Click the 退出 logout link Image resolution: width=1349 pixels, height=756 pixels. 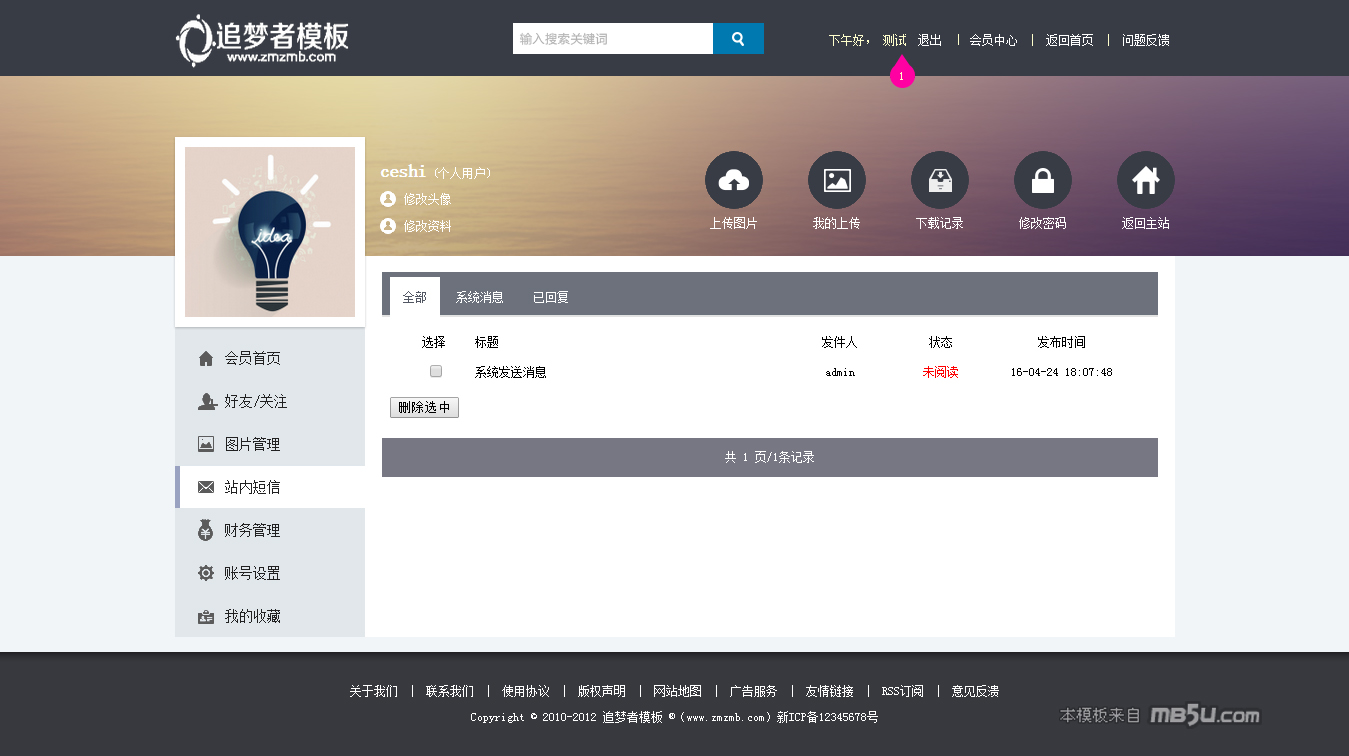point(930,40)
